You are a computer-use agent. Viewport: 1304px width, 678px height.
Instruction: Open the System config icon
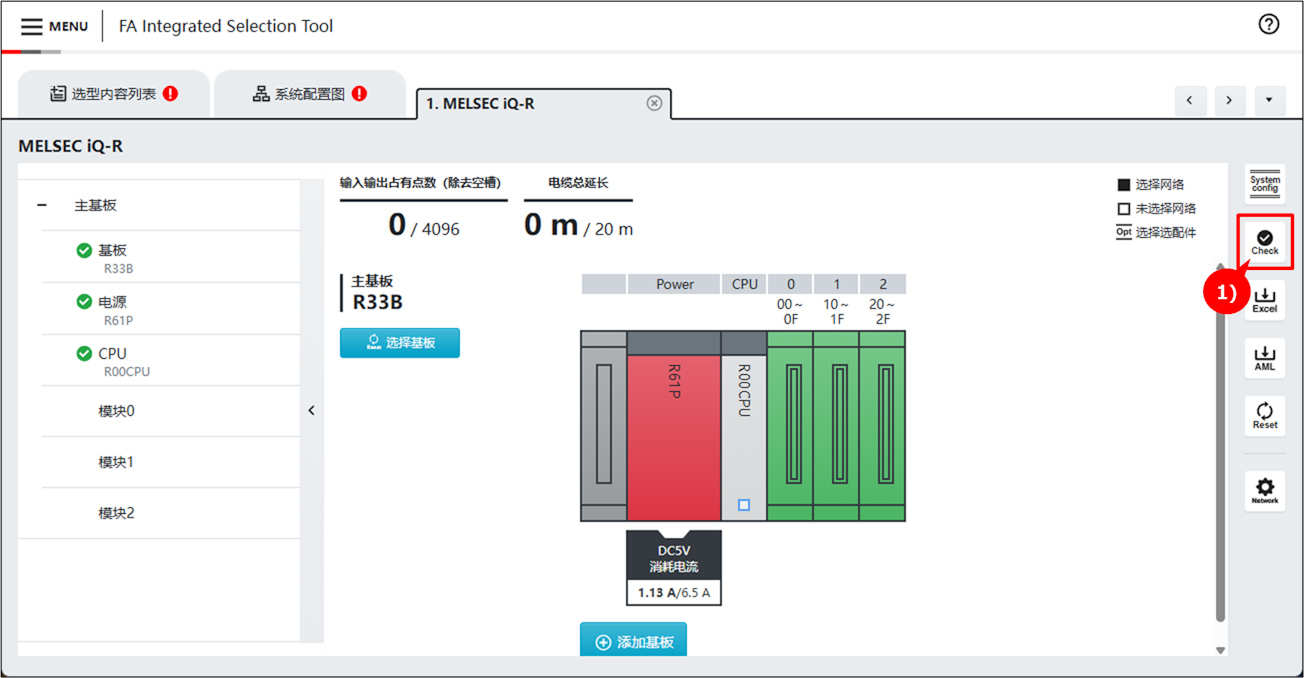(x=1264, y=184)
